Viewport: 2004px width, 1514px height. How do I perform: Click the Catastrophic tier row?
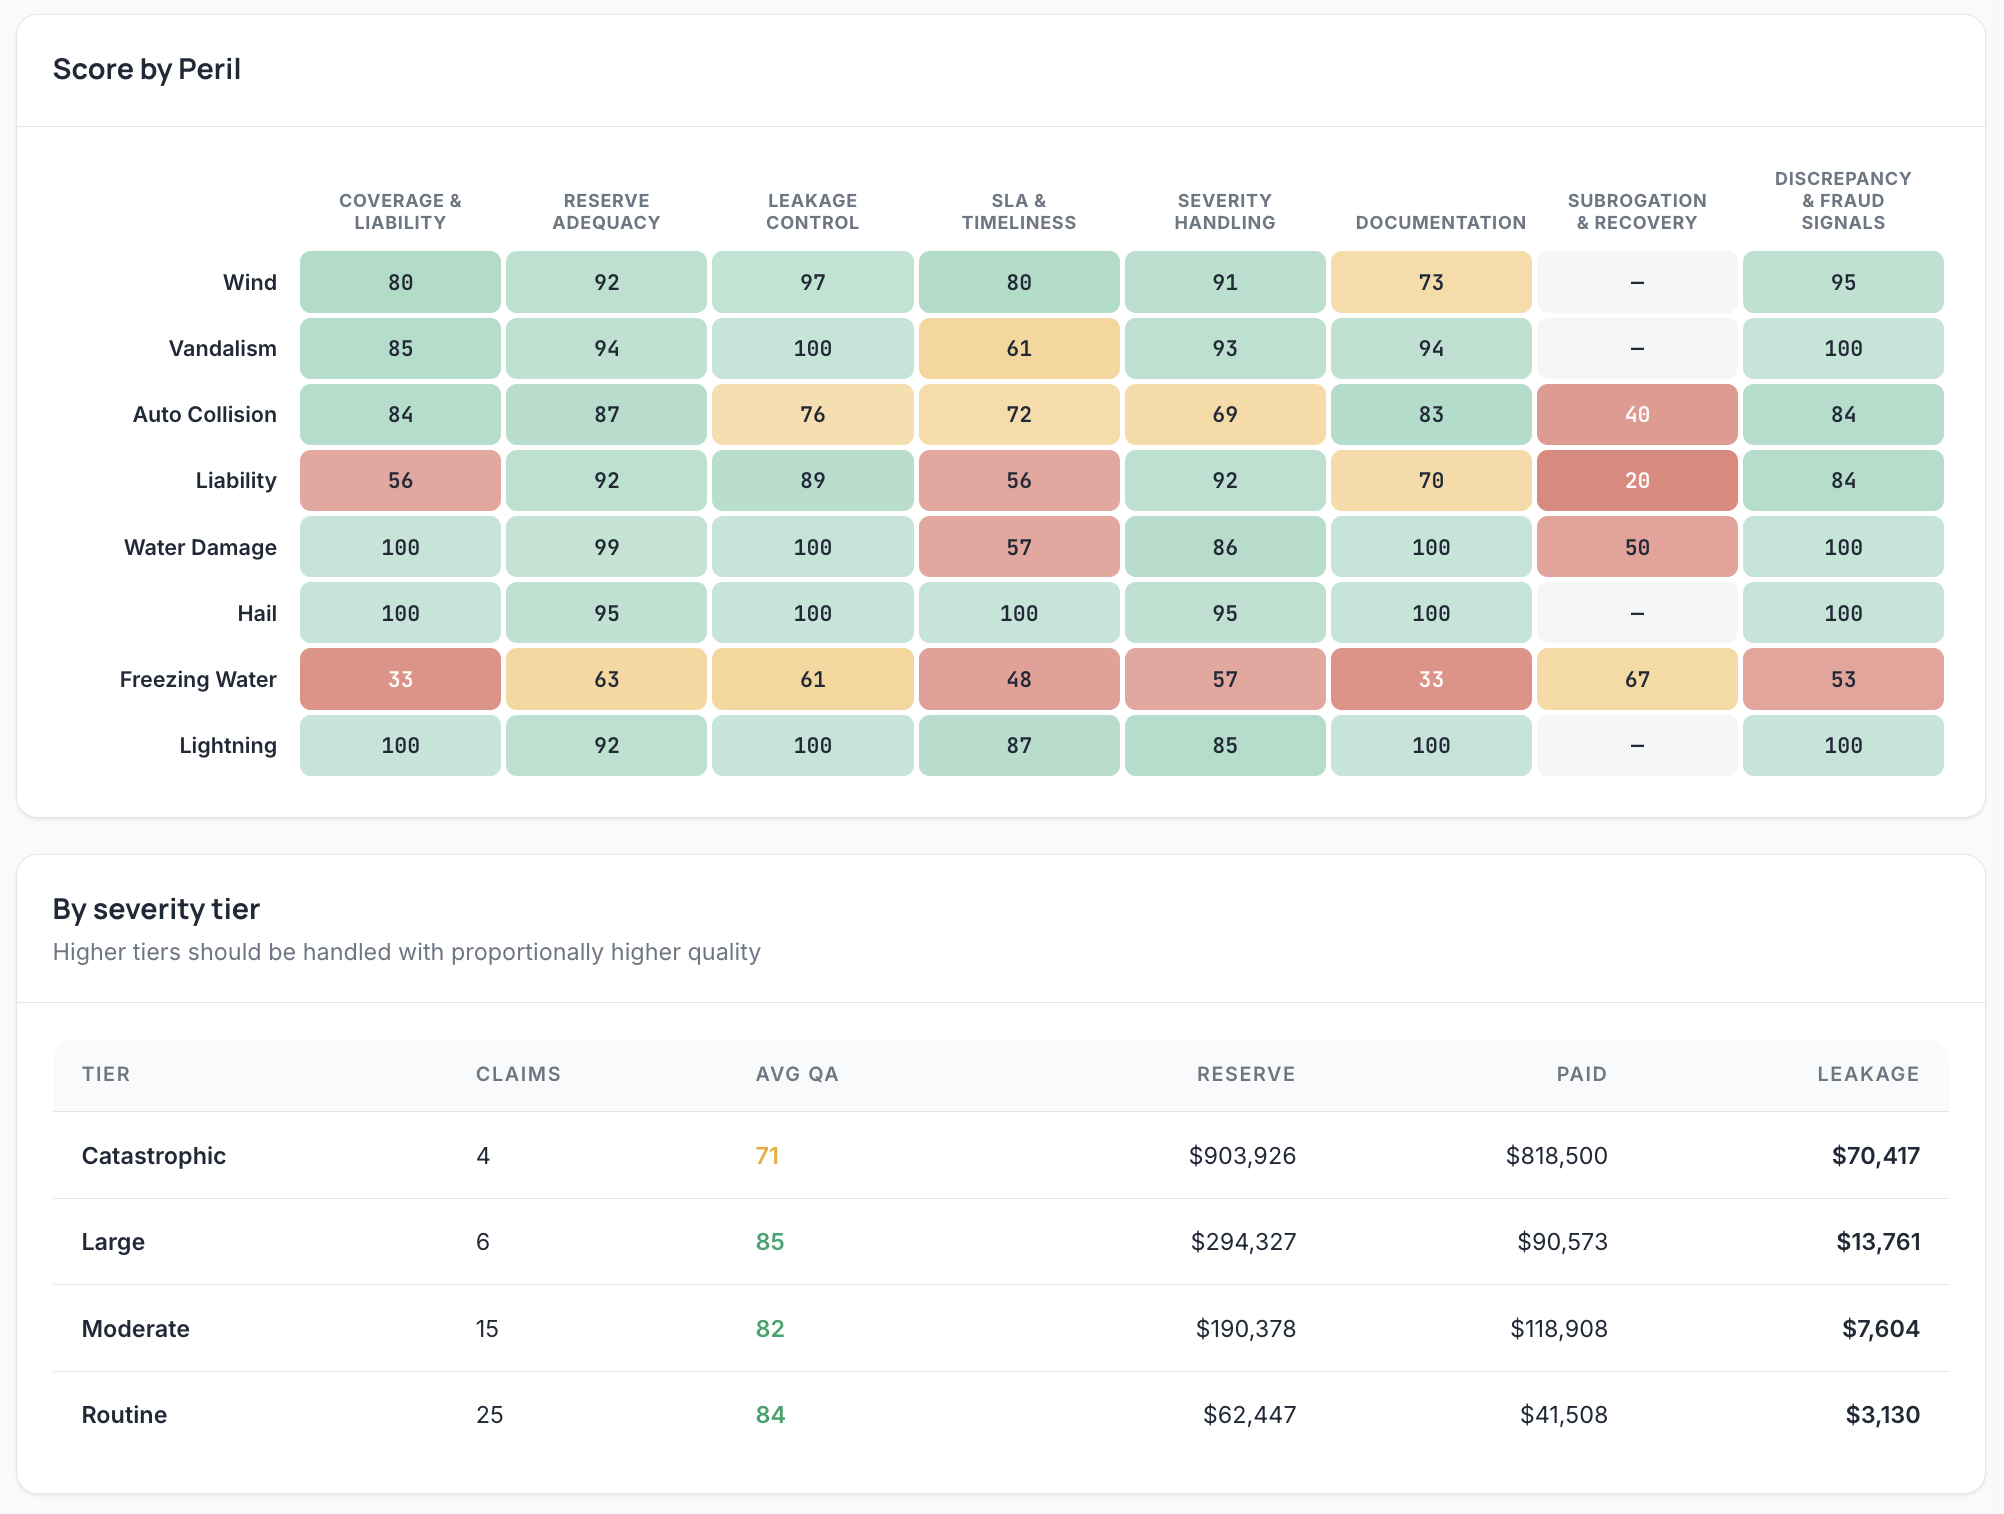click(x=1001, y=1155)
